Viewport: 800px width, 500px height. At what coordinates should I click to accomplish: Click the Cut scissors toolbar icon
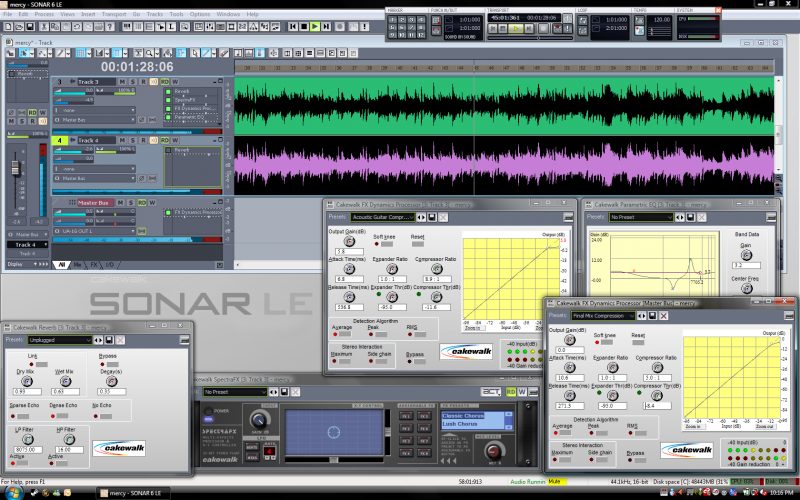(x=44, y=27)
